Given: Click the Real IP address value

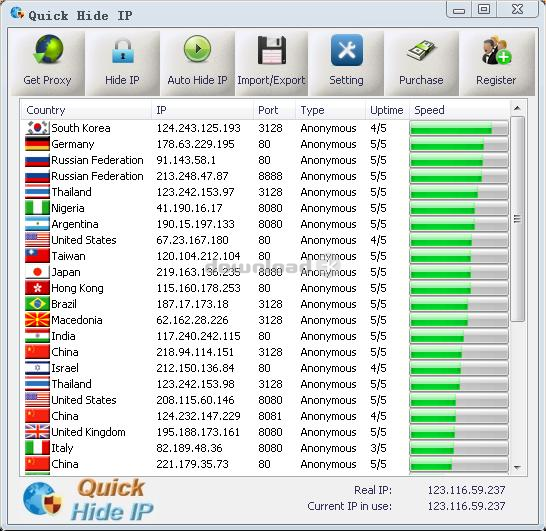Looking at the screenshot, I should pyautogui.click(x=467, y=490).
